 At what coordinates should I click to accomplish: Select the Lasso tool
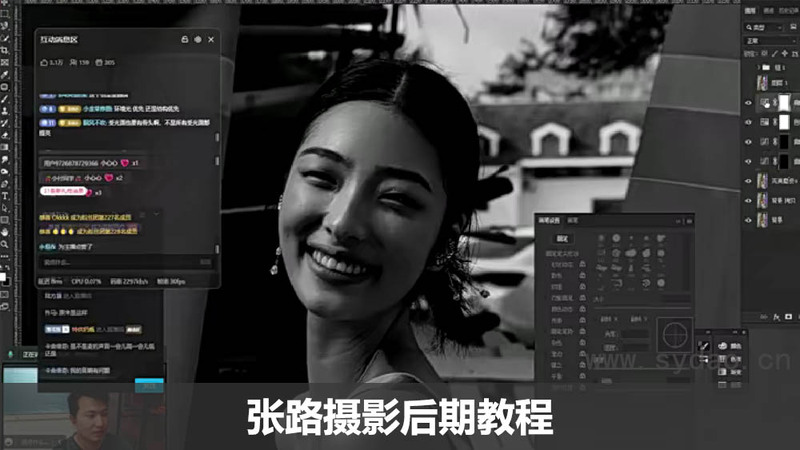coord(5,26)
